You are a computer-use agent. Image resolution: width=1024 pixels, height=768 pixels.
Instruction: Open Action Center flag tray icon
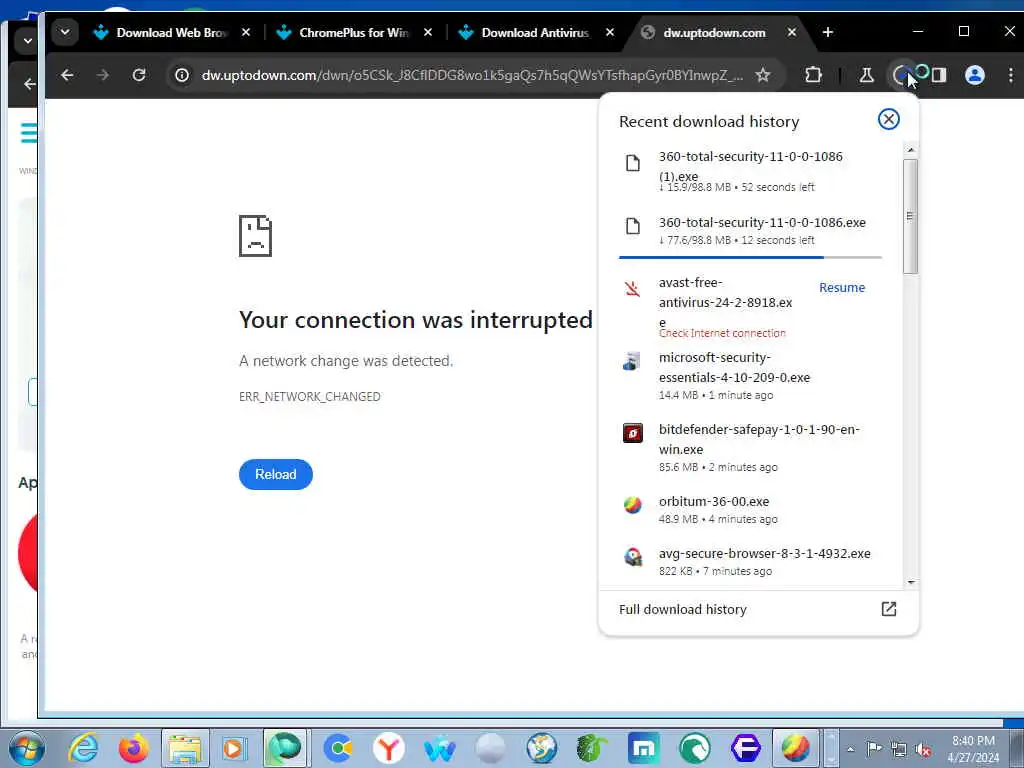coord(874,749)
